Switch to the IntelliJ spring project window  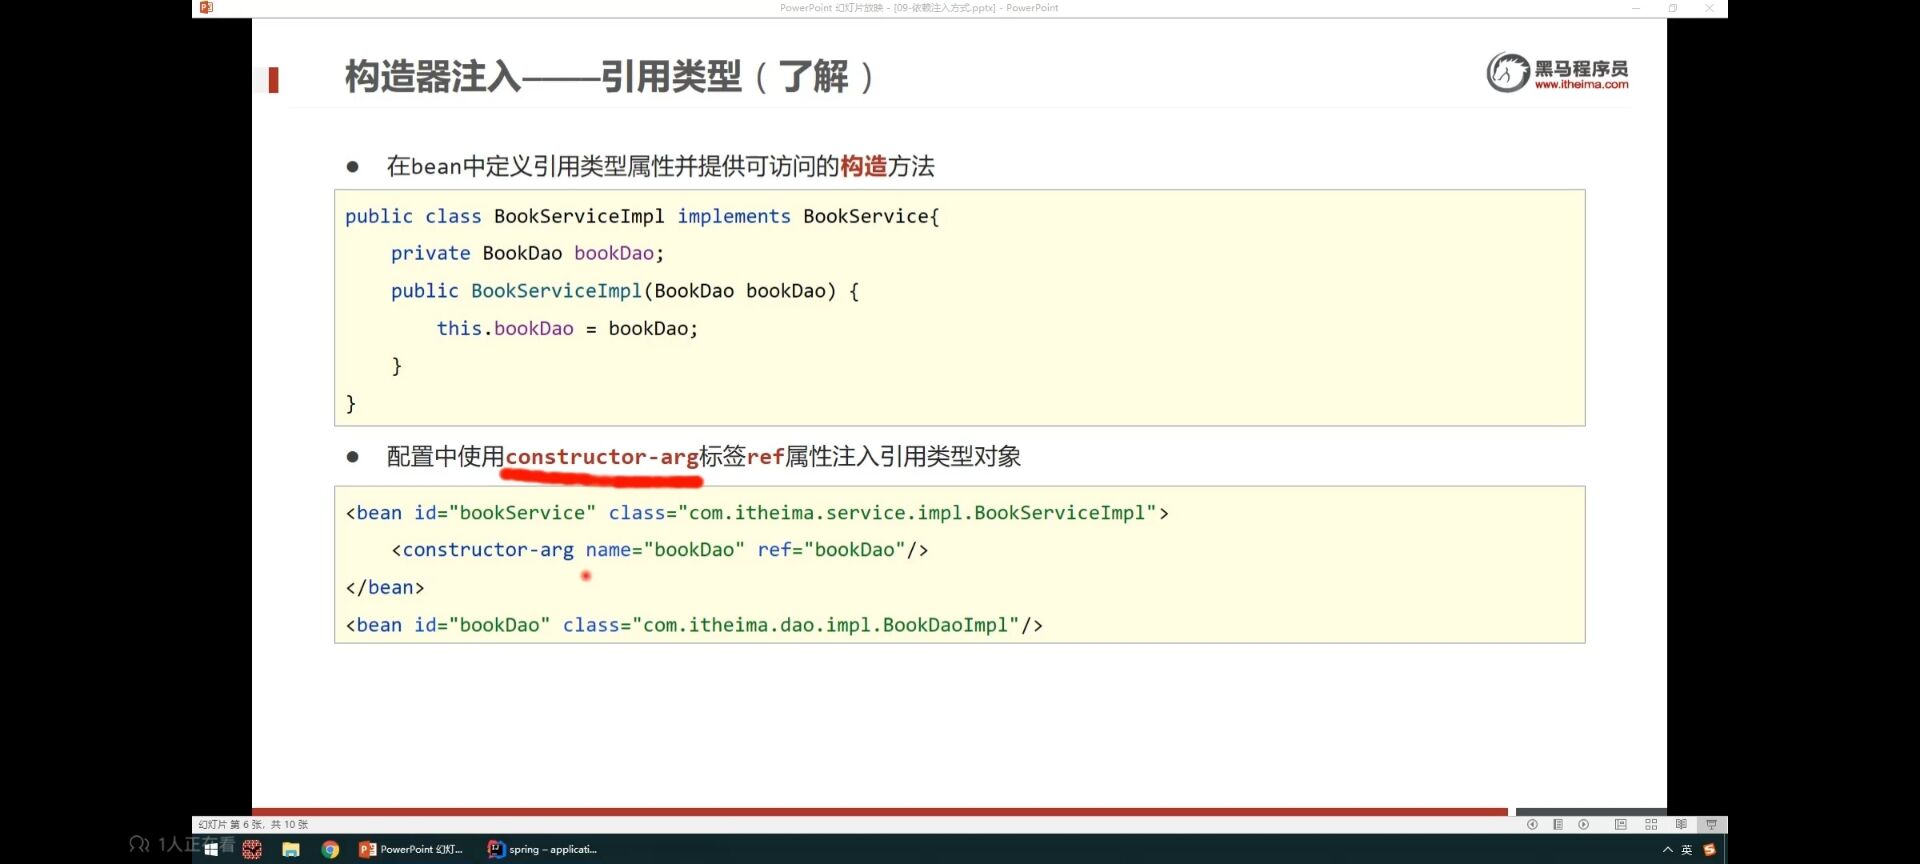point(542,849)
